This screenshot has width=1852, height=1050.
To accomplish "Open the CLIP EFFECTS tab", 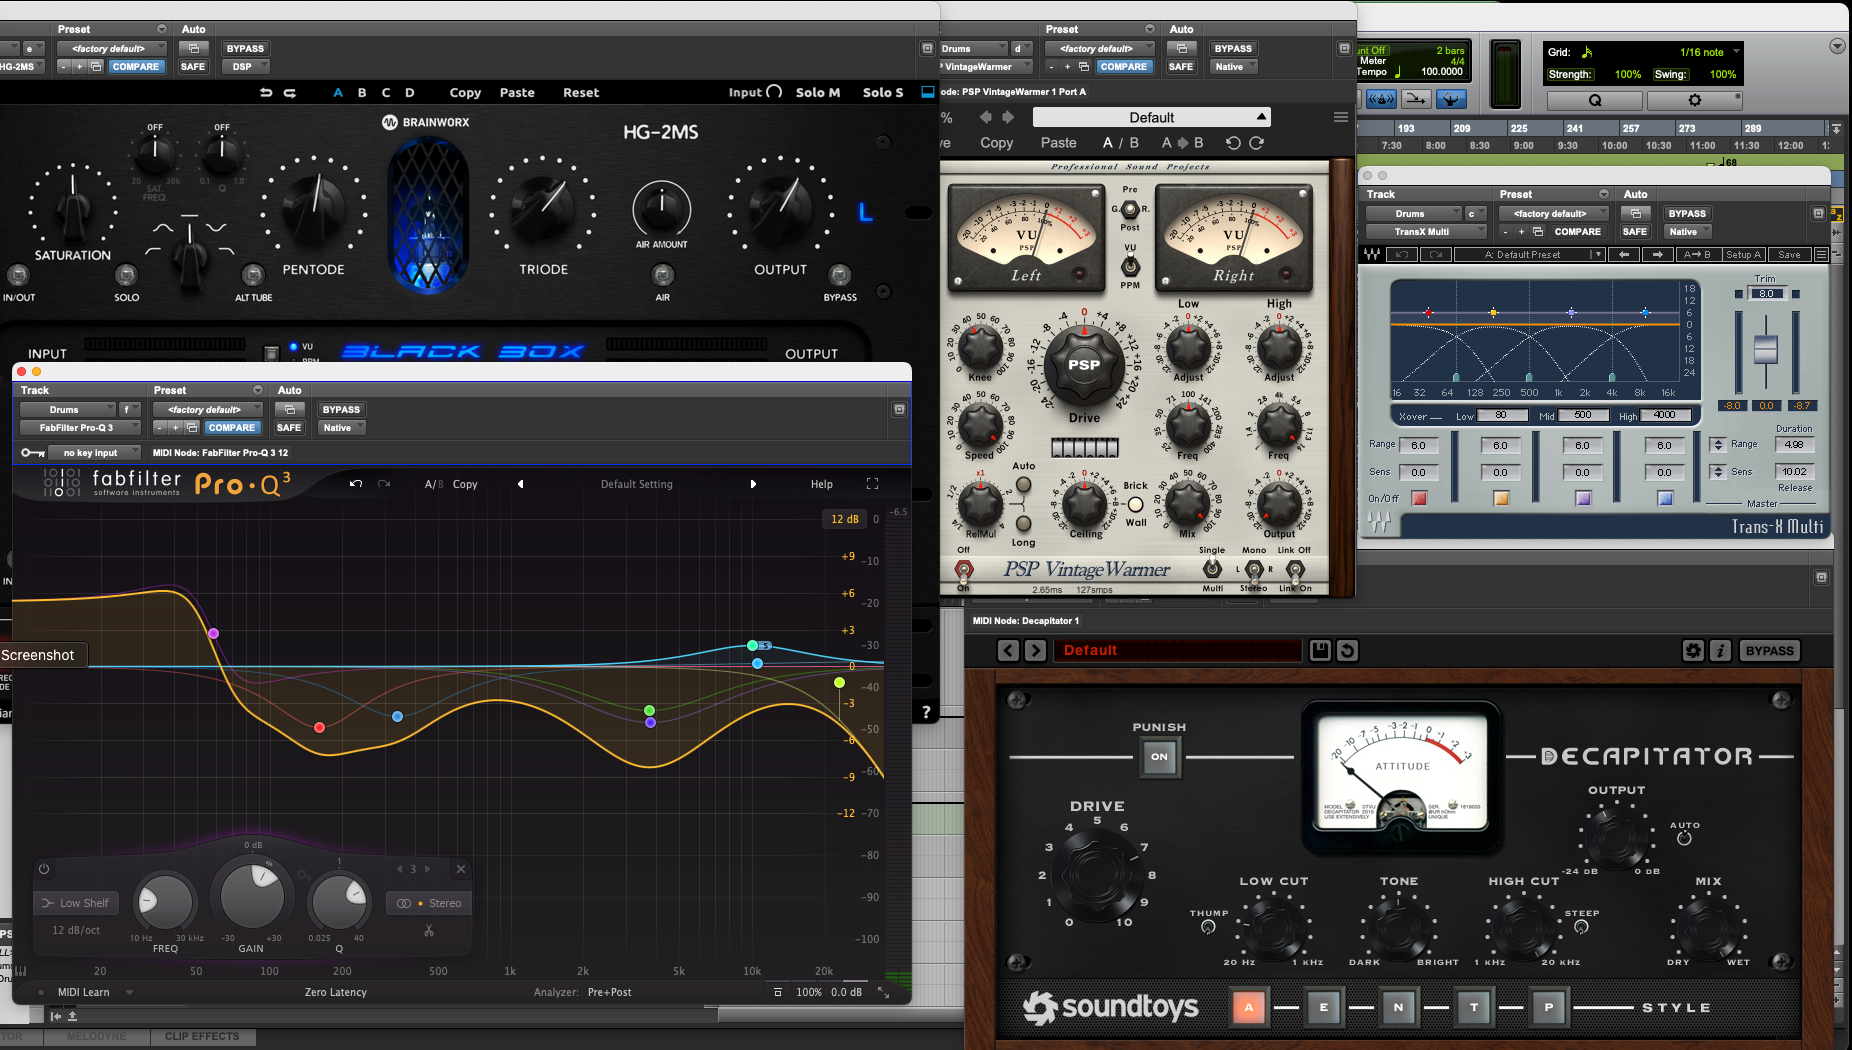I will [202, 1037].
